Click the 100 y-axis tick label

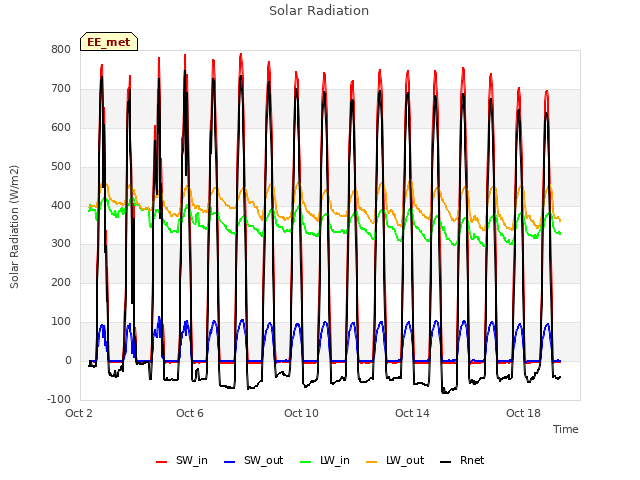coord(61,321)
